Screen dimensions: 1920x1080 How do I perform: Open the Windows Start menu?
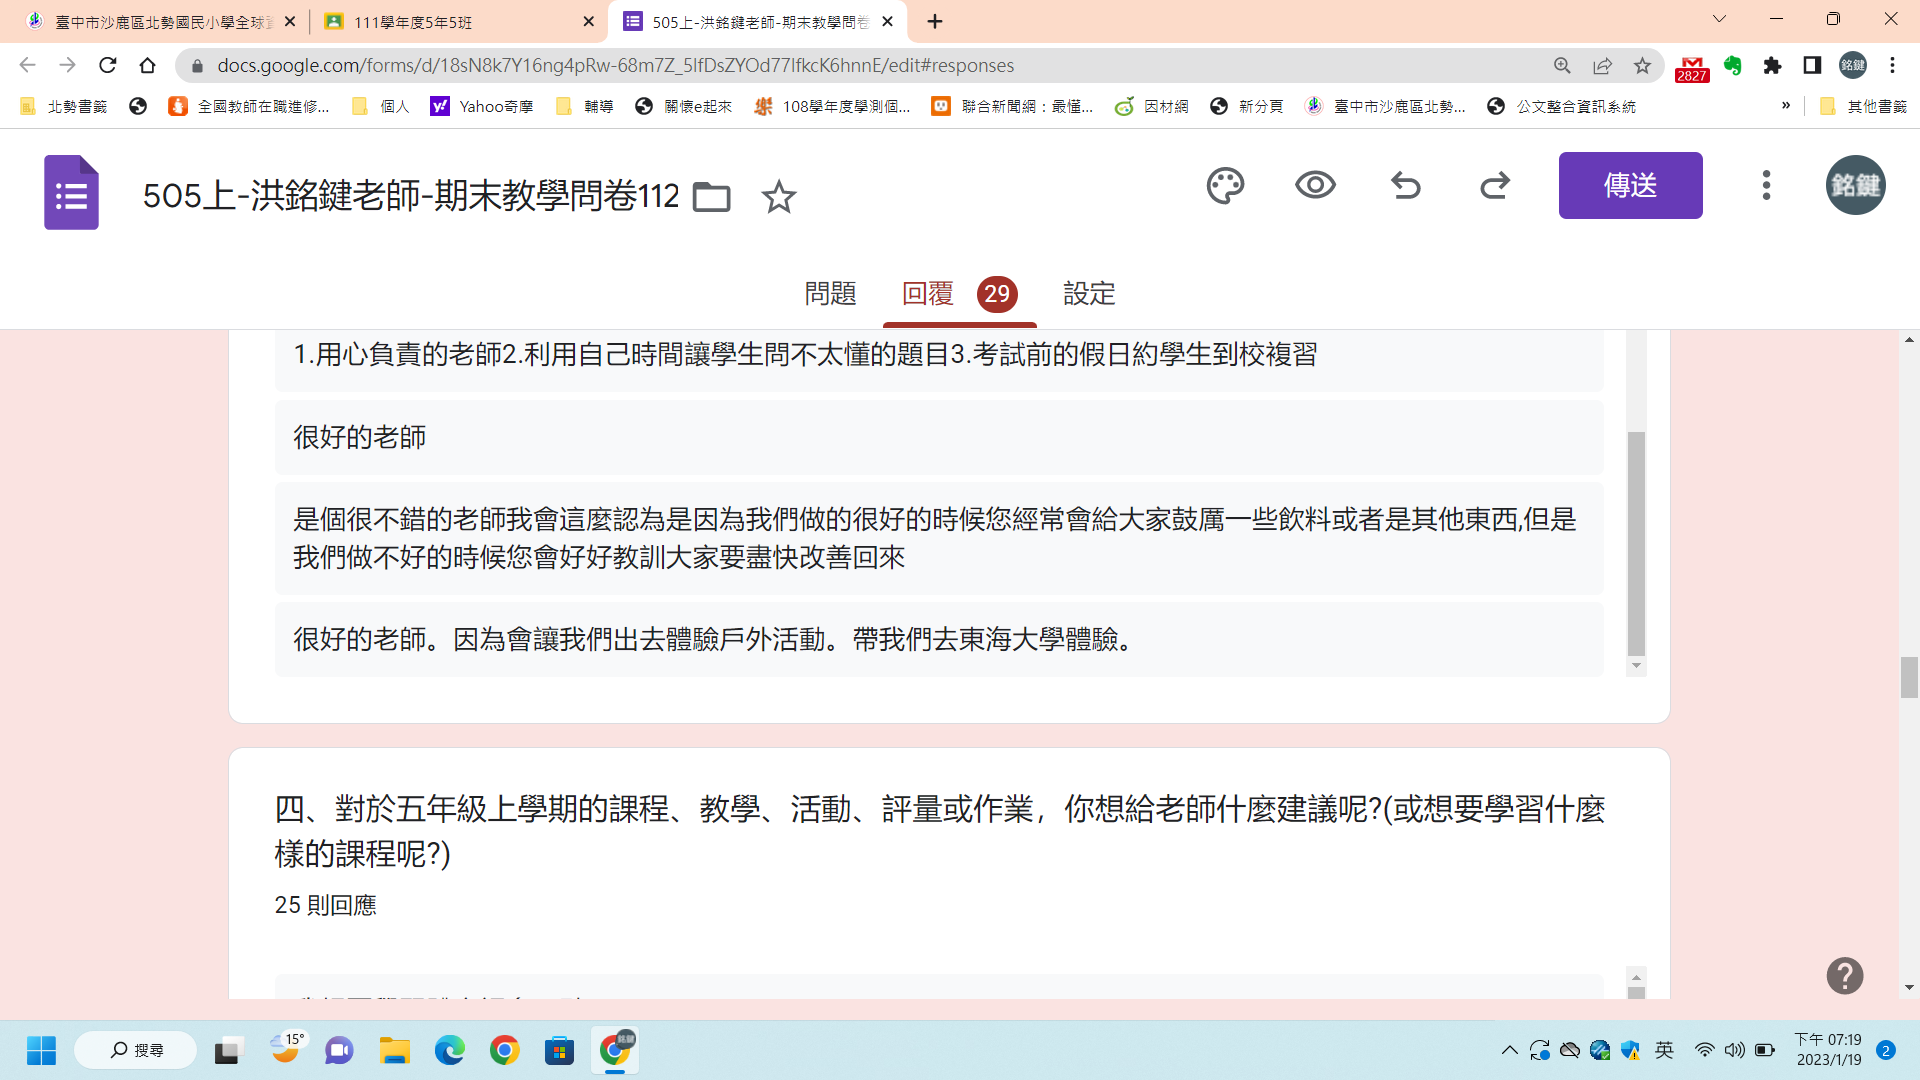41,1050
